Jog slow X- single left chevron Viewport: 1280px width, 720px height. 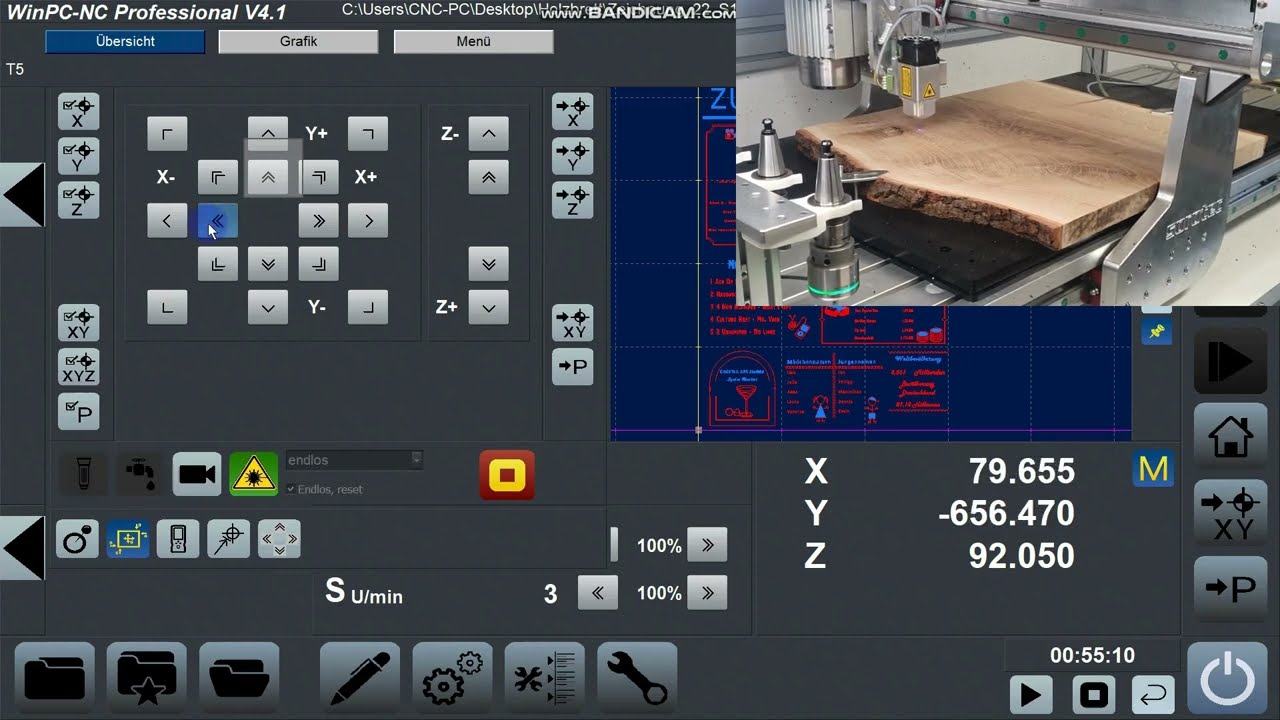click(167, 220)
